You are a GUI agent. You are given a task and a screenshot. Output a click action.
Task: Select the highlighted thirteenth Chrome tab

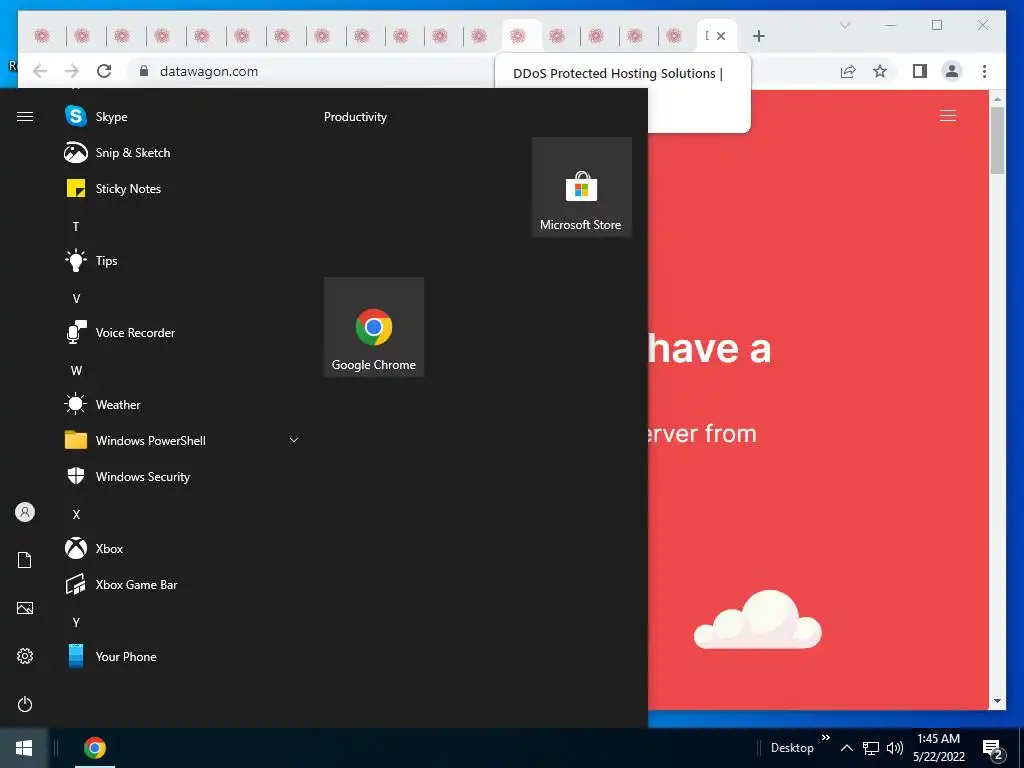519,36
